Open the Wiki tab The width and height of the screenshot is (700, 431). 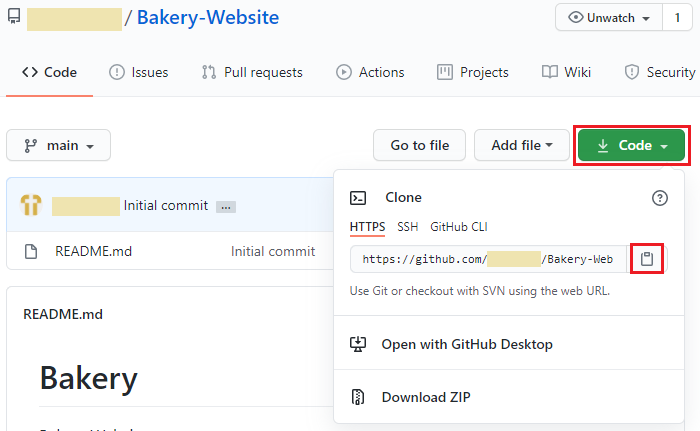(x=567, y=72)
